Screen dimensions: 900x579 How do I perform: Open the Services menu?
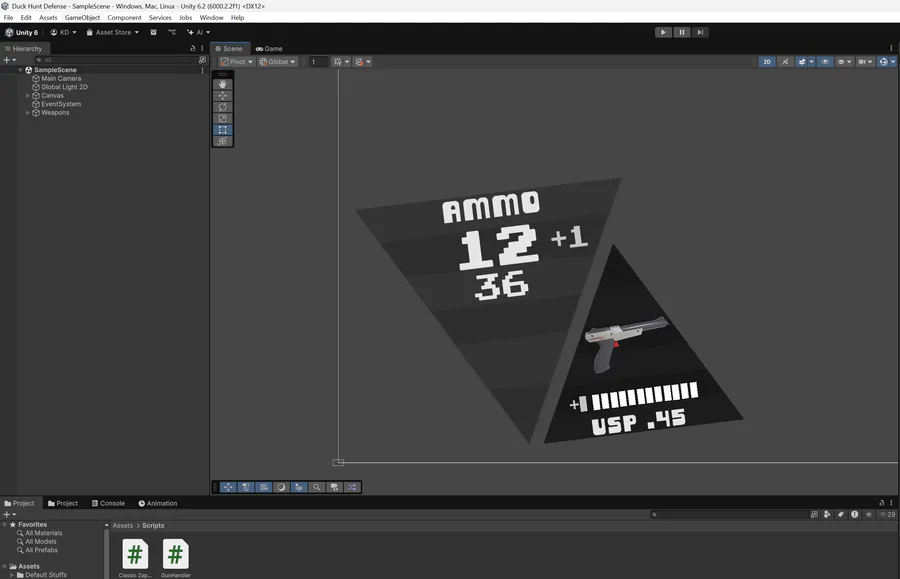point(160,18)
